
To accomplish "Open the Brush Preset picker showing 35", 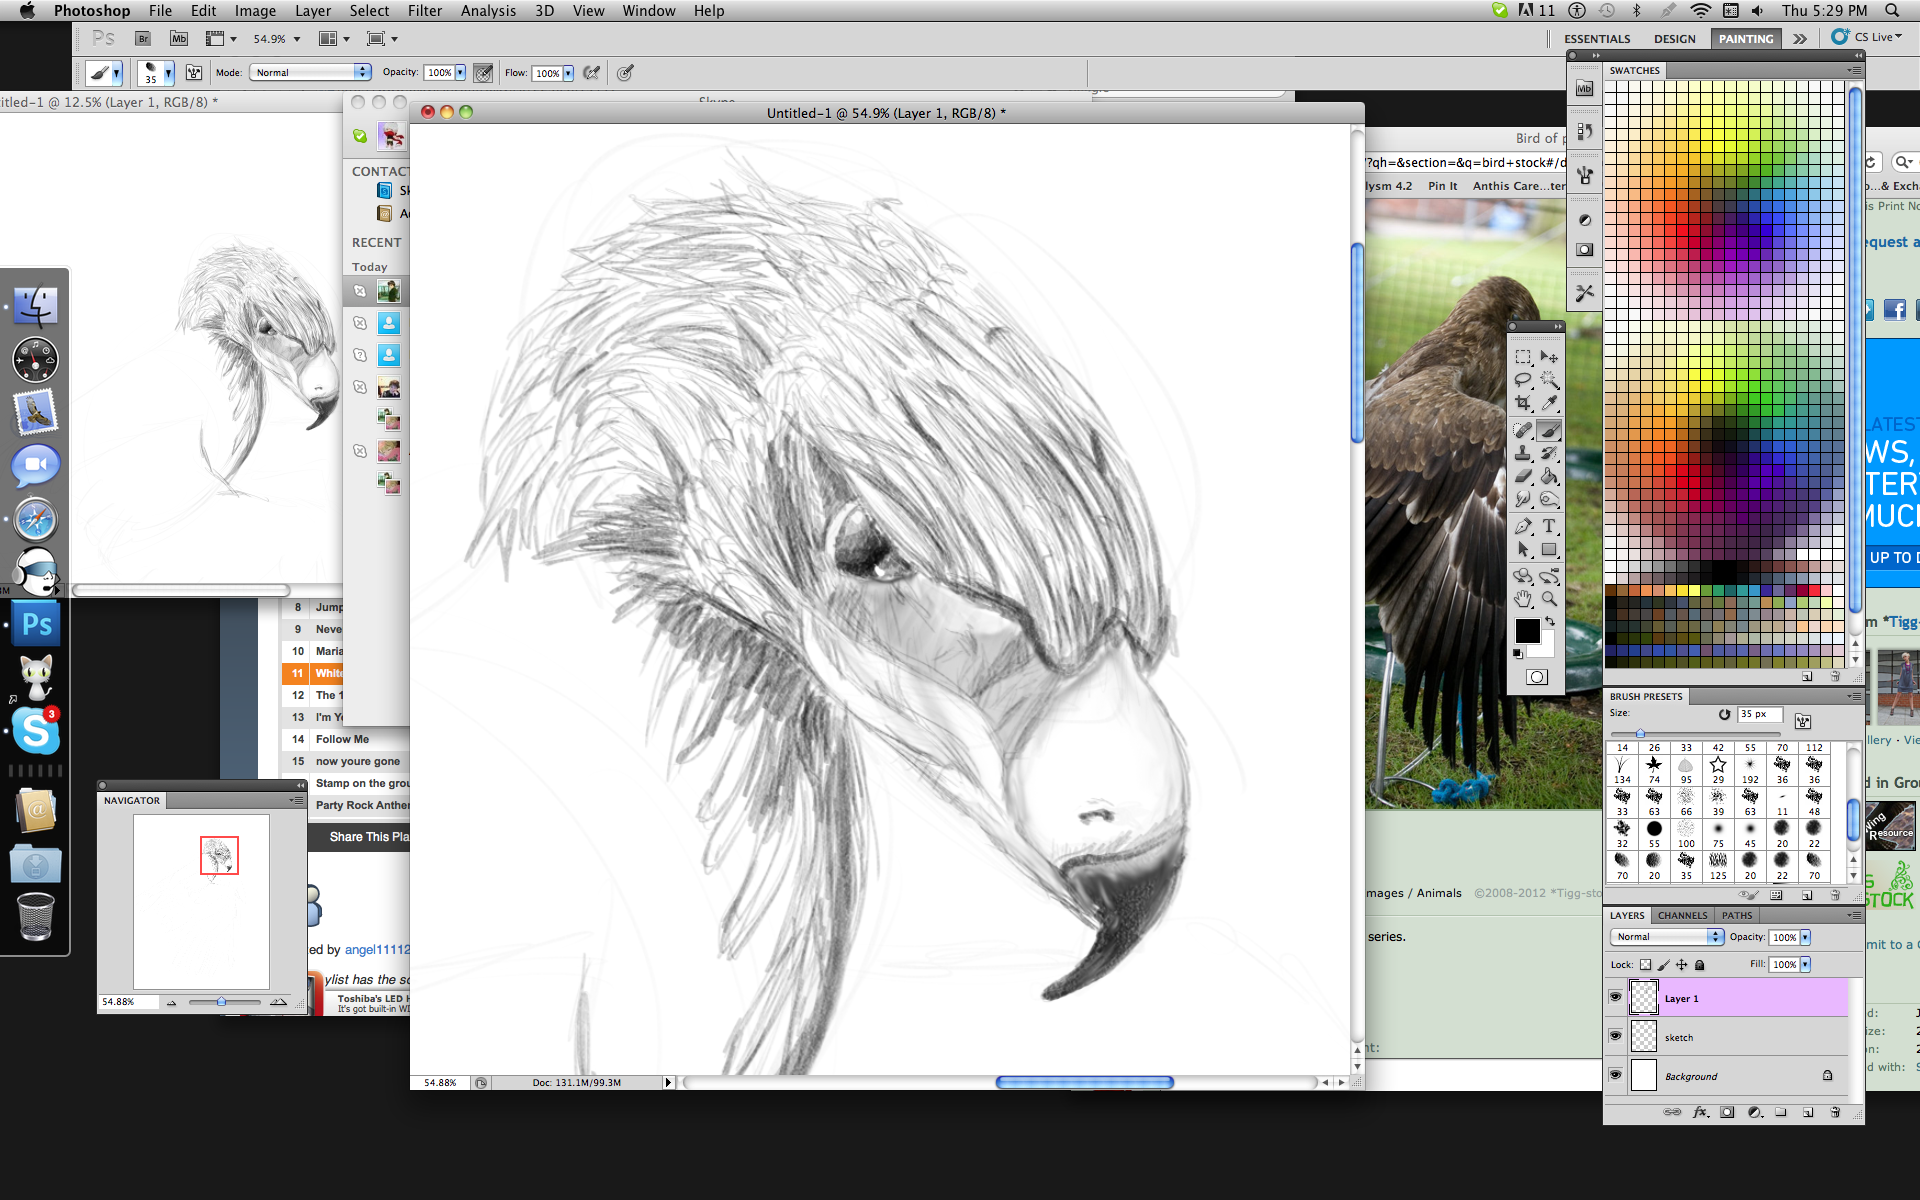I will [155, 73].
